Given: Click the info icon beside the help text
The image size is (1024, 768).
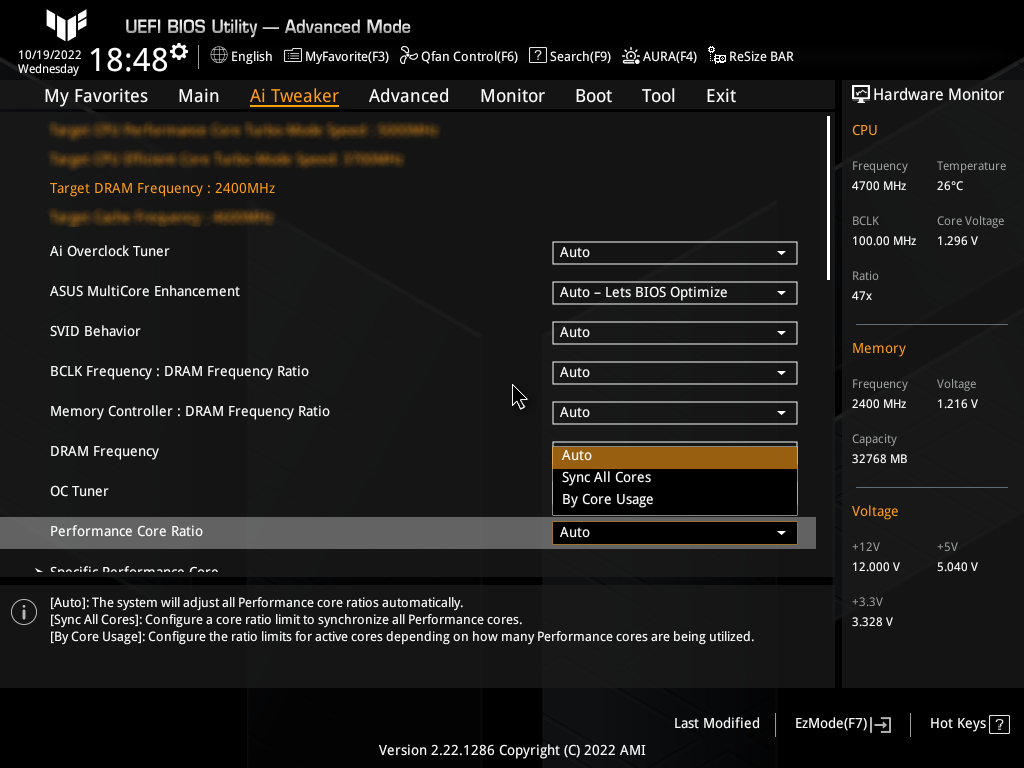Looking at the screenshot, I should pyautogui.click(x=23, y=611).
